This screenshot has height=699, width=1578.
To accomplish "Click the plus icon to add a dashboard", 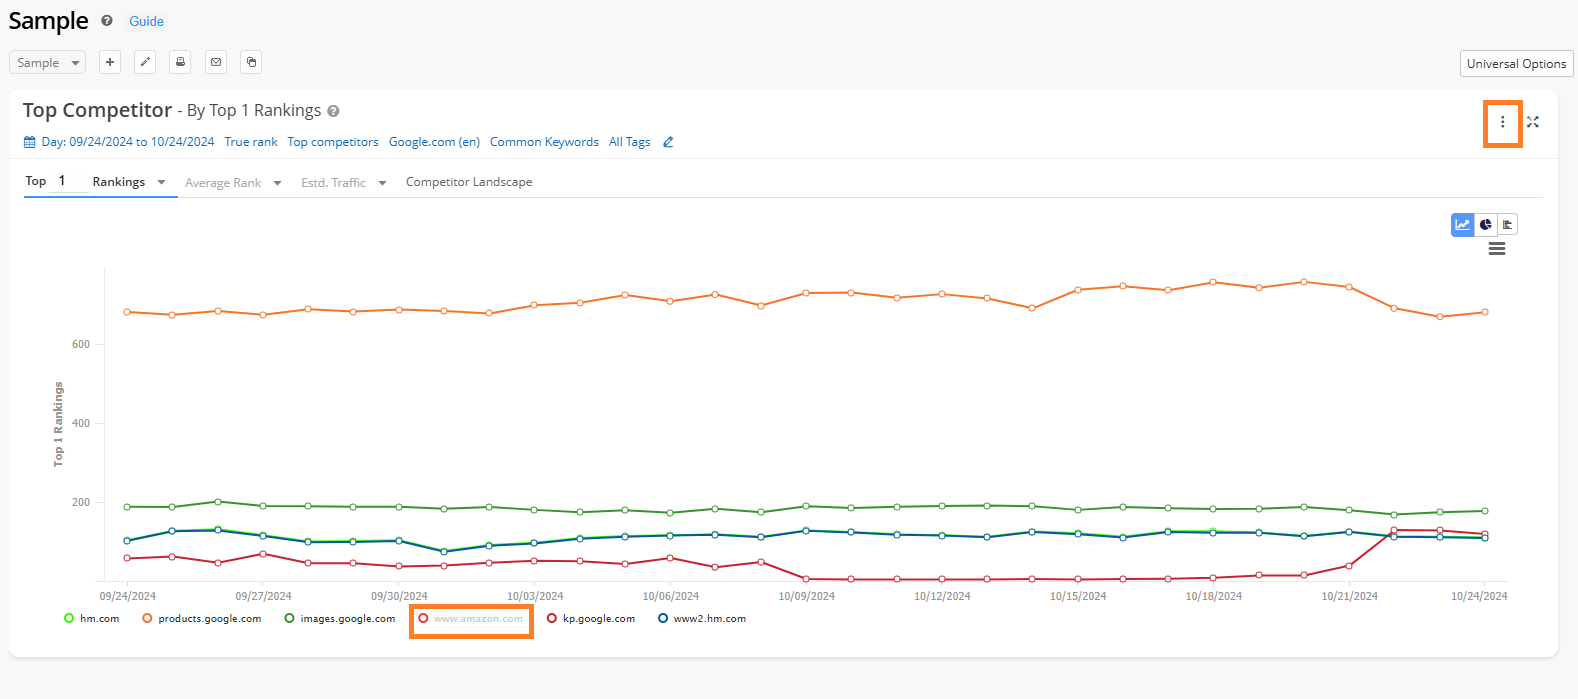I will click(110, 62).
